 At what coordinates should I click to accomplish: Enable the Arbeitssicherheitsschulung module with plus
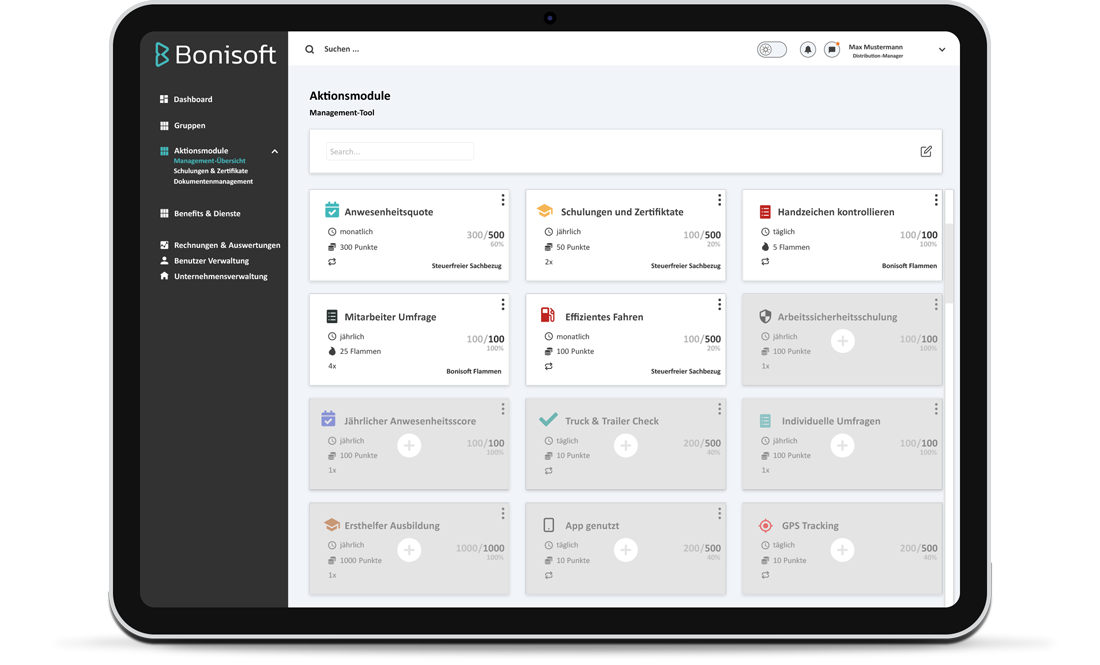[x=842, y=341]
